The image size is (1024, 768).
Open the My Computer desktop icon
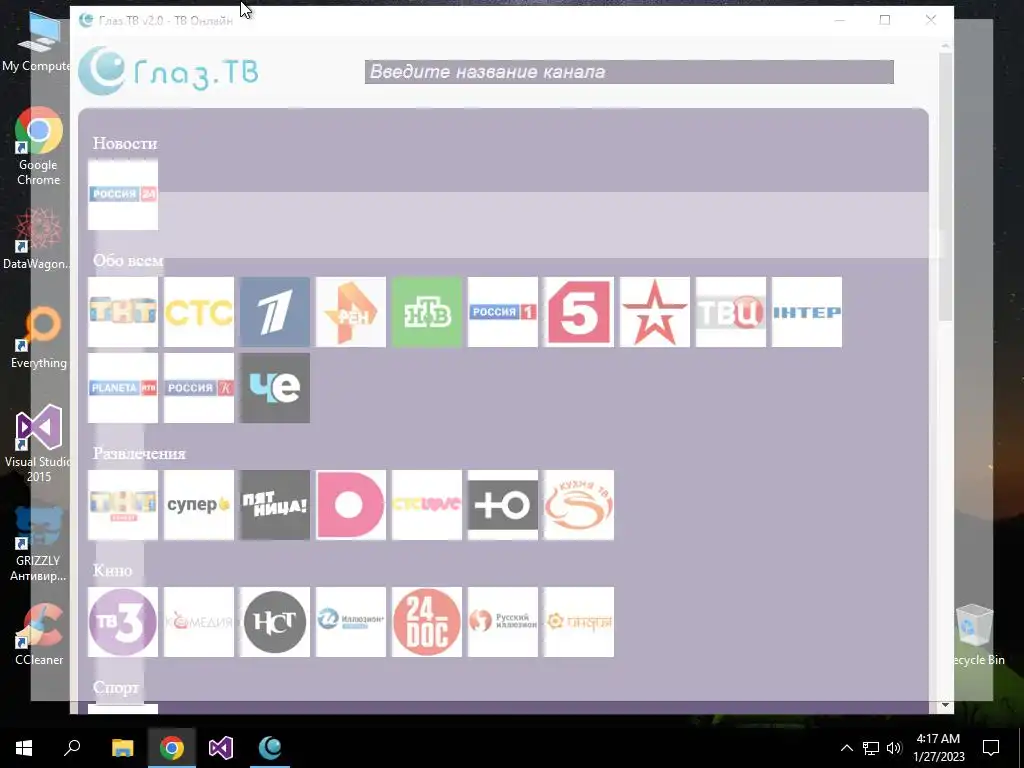point(37,42)
